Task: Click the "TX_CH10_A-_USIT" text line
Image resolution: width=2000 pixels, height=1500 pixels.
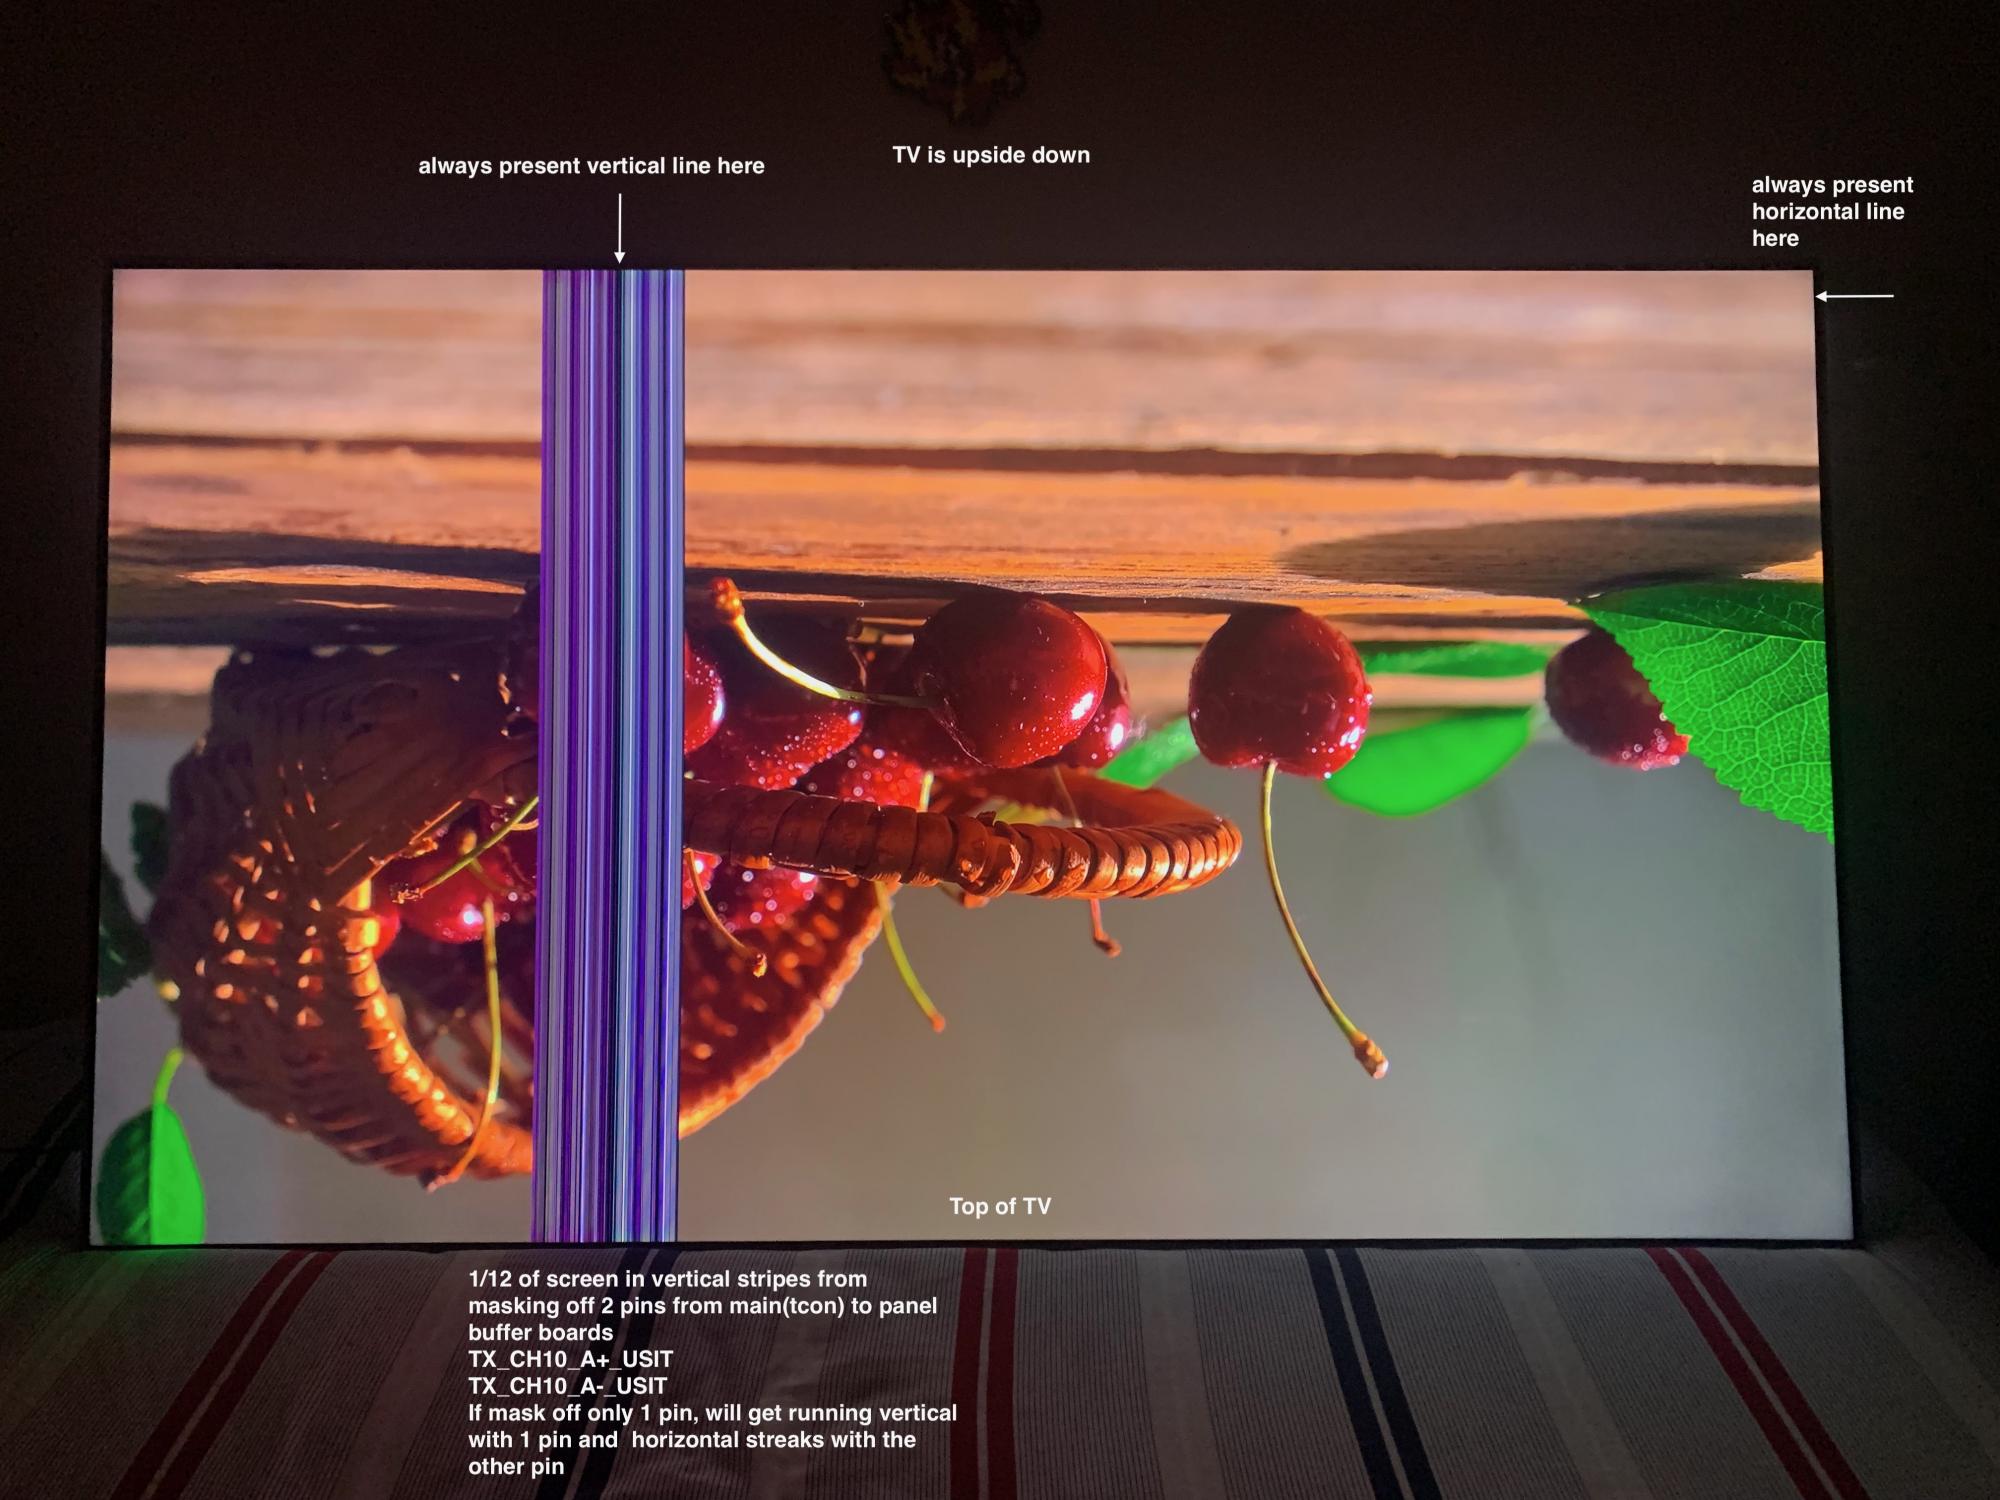Action: (x=567, y=1386)
